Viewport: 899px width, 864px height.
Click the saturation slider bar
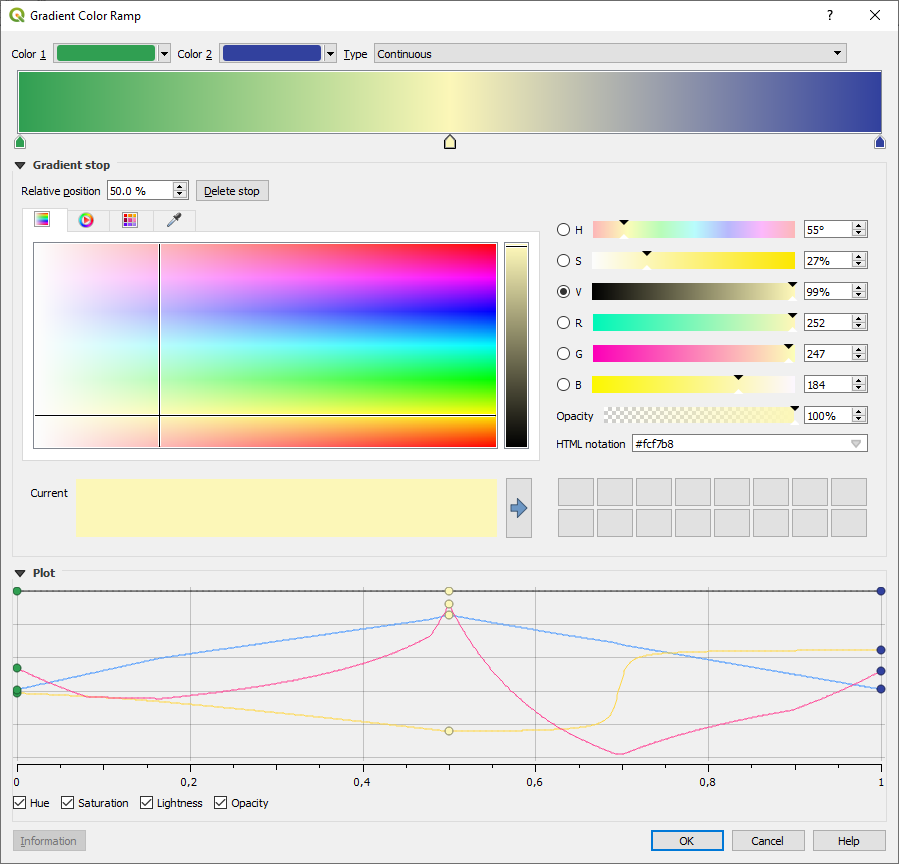(x=694, y=260)
